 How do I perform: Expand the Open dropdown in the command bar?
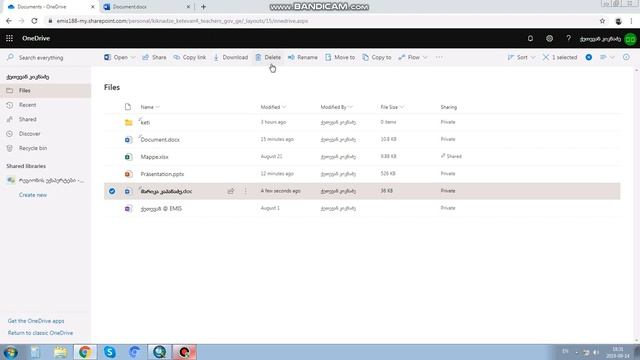(133, 58)
